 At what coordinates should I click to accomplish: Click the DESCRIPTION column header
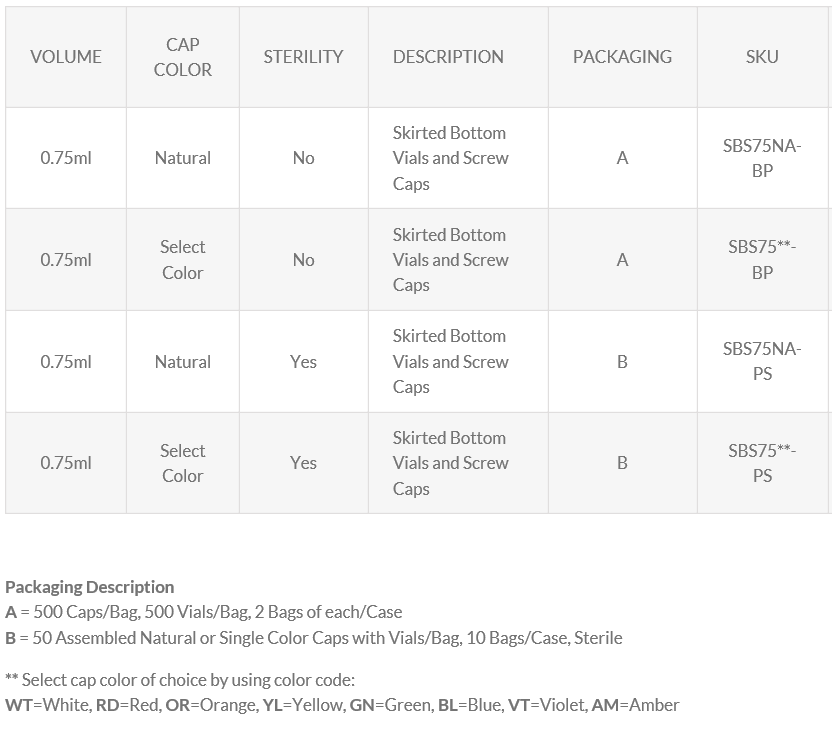click(448, 57)
